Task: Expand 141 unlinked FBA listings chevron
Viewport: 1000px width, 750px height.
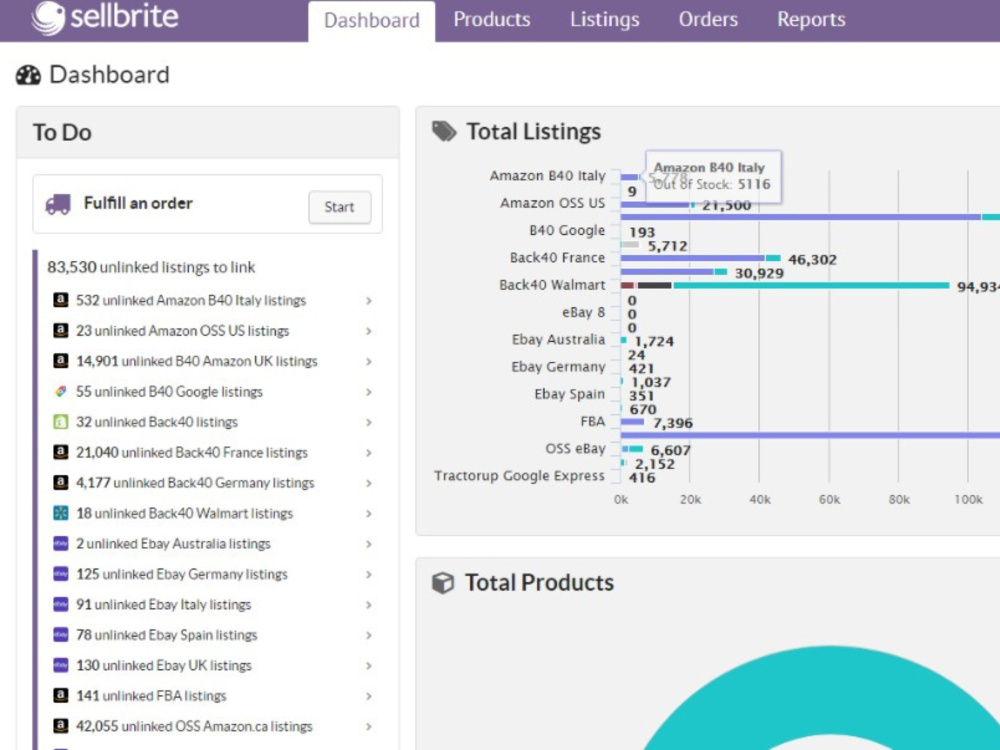Action: 369,696
